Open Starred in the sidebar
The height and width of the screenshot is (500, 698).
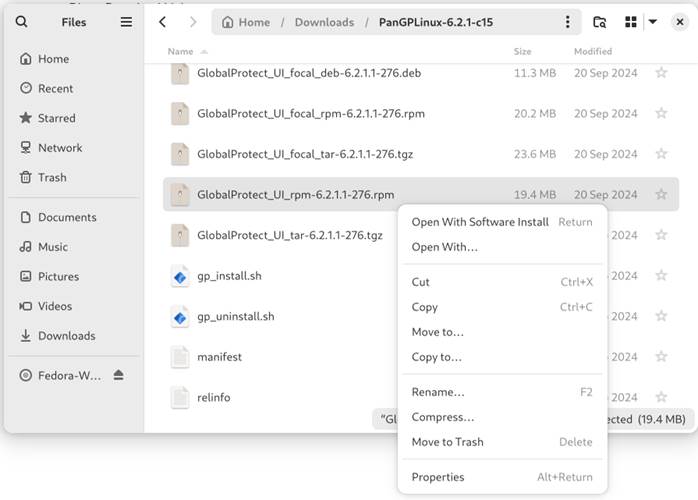tap(73, 118)
